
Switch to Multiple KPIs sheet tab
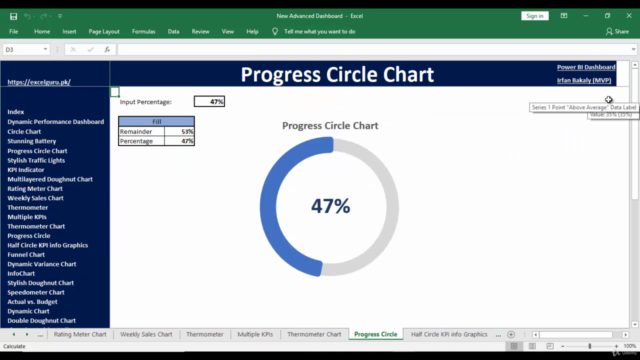tap(255, 334)
